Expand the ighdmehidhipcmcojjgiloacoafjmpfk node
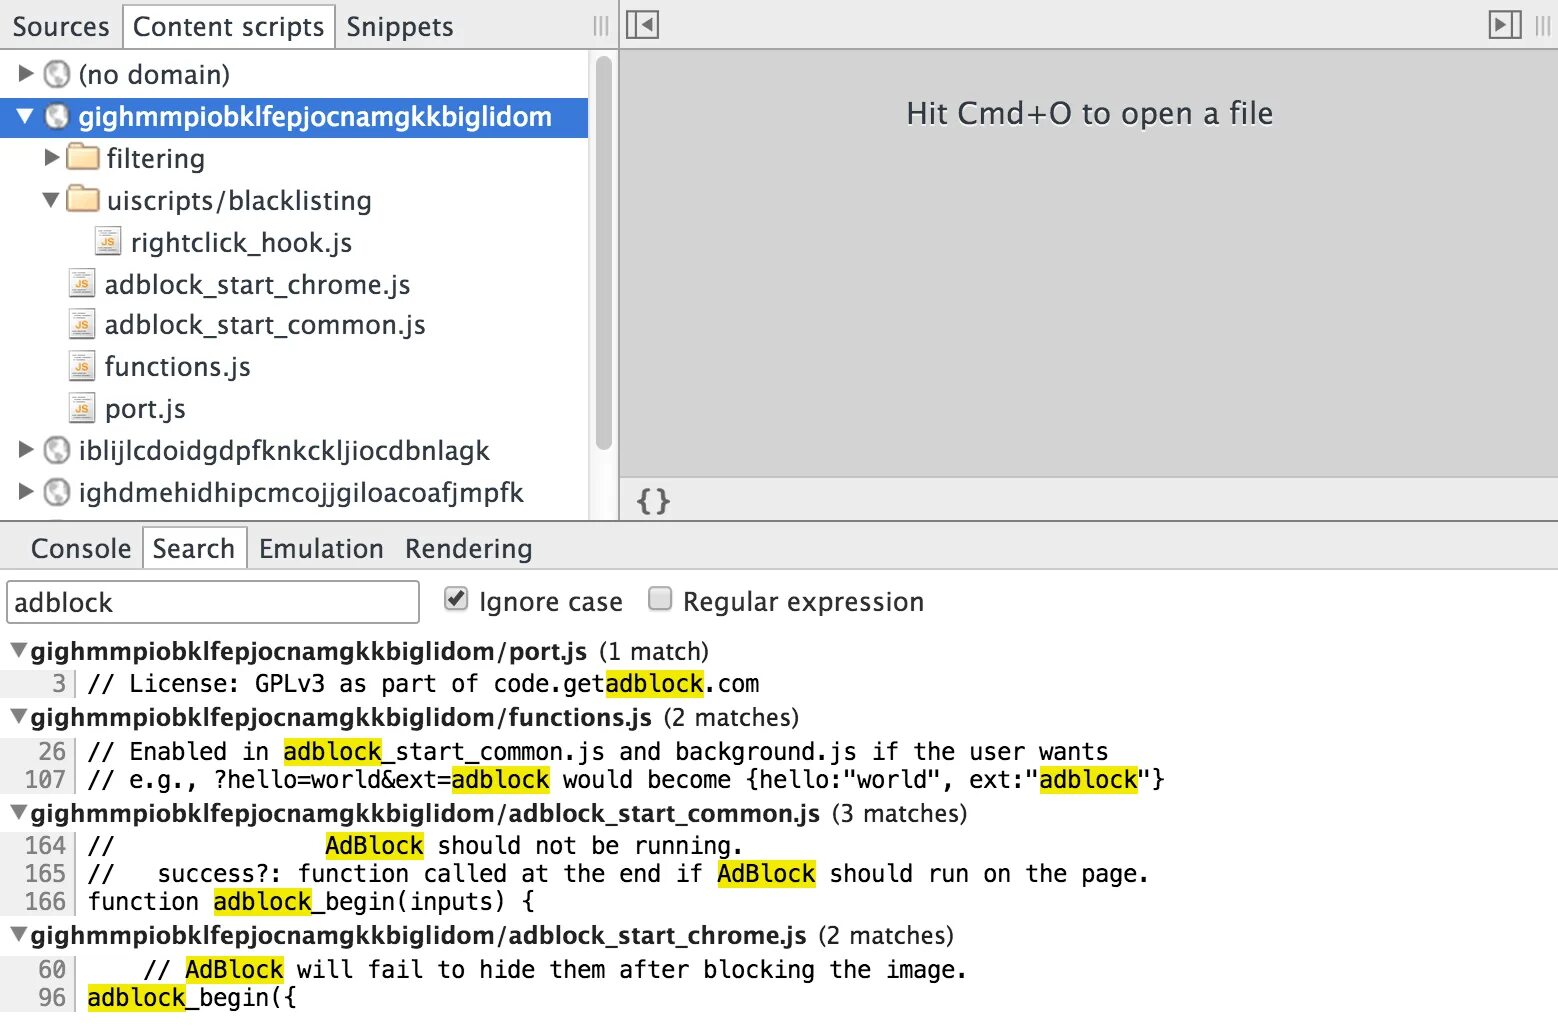 coord(26,492)
